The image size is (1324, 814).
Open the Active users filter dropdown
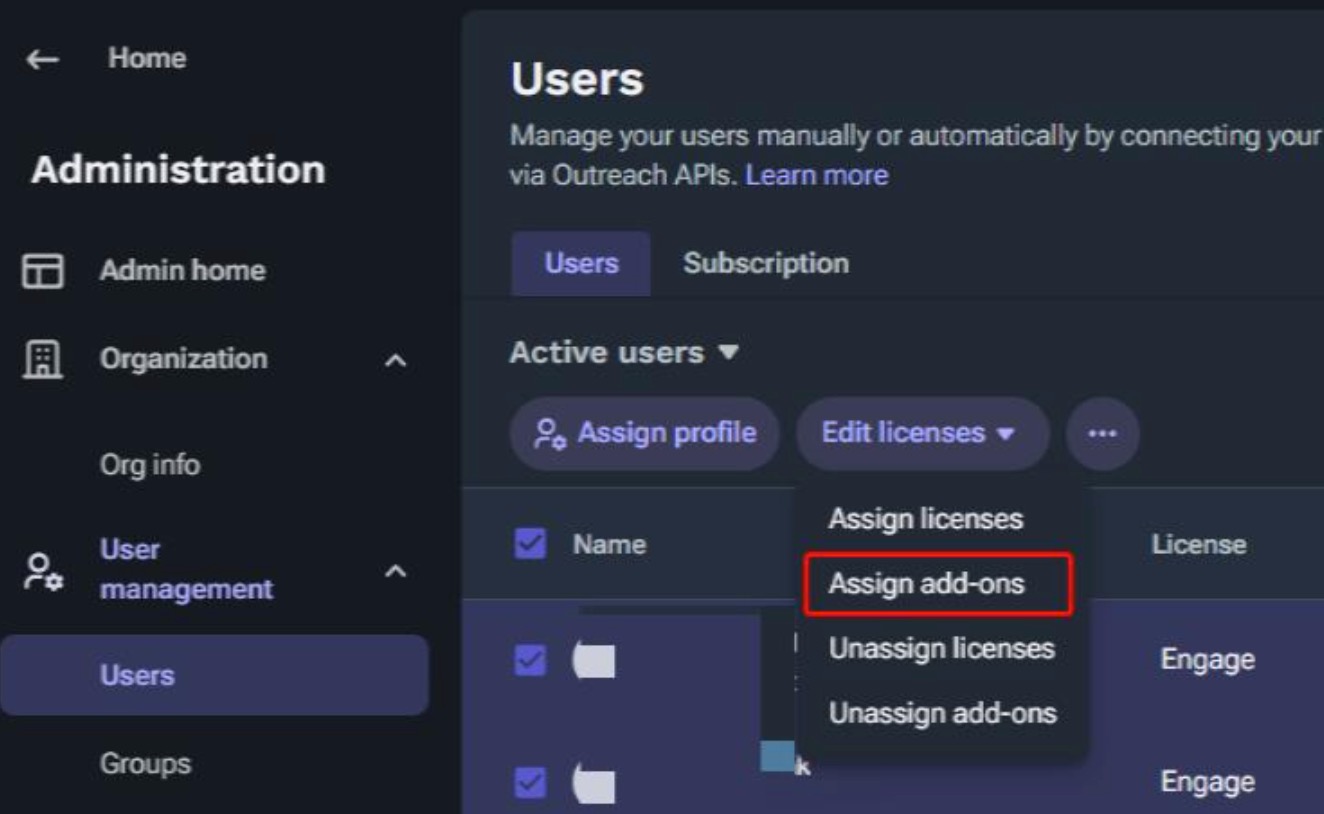click(x=624, y=353)
